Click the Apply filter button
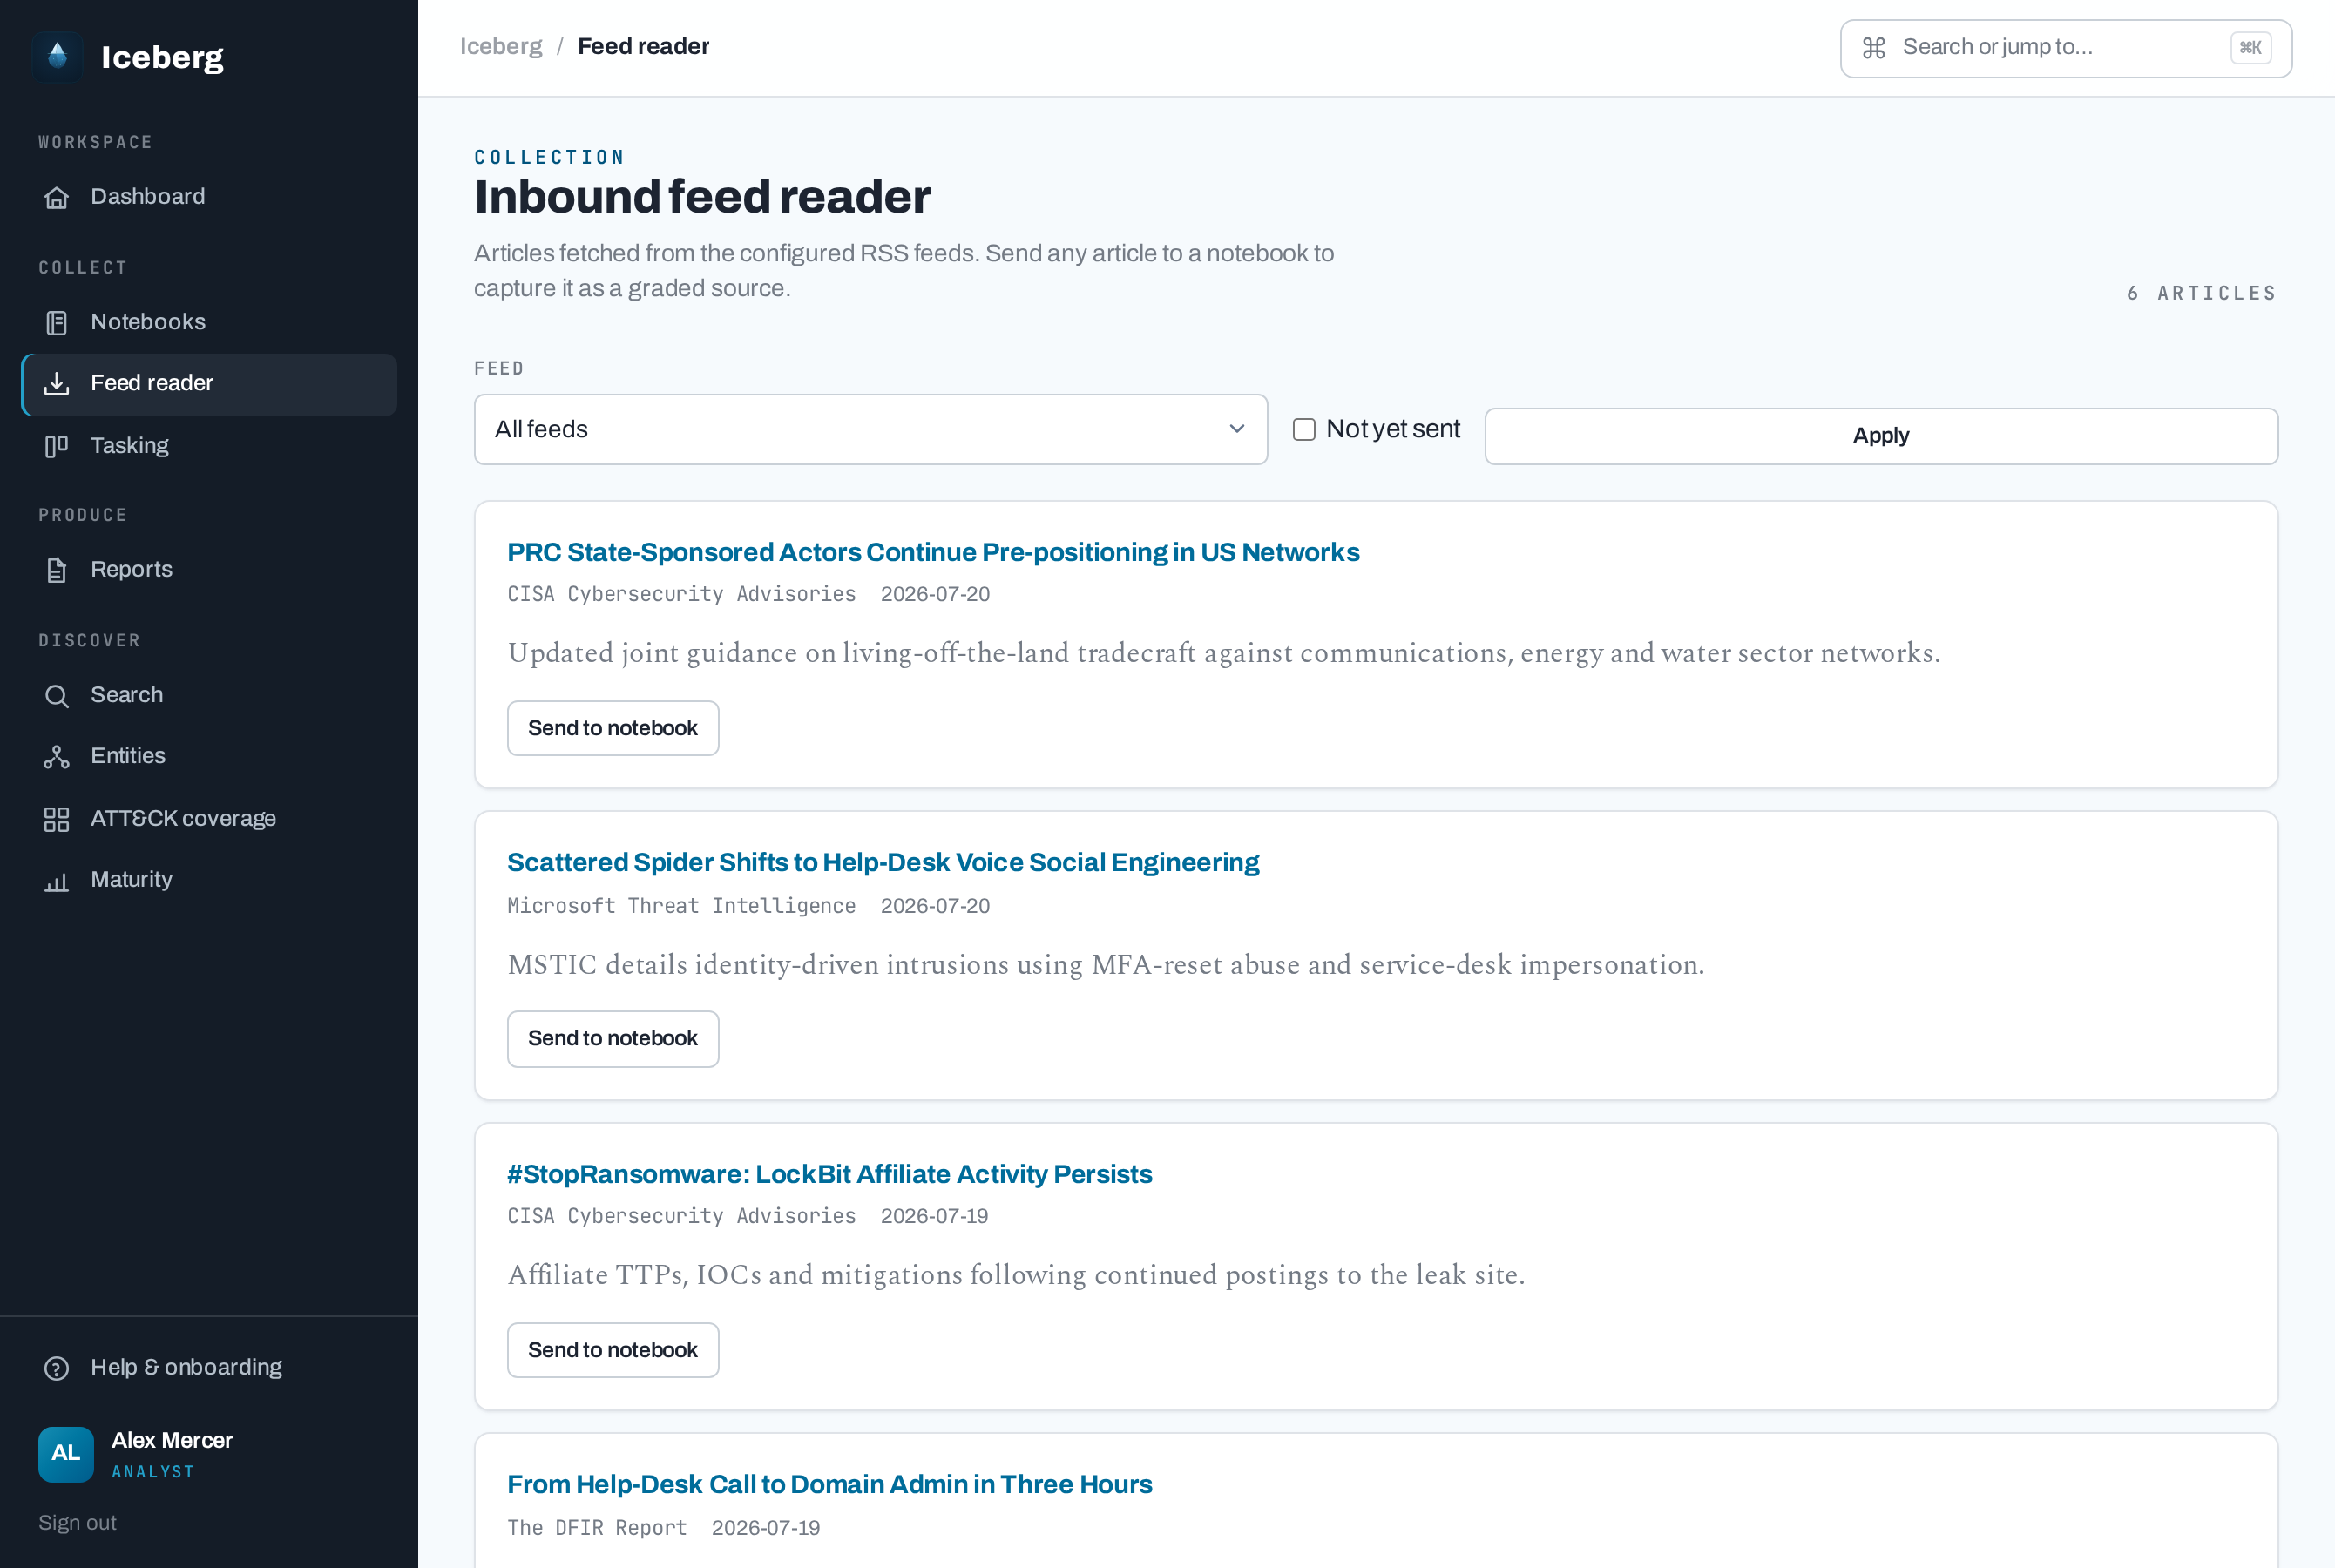Image resolution: width=2335 pixels, height=1568 pixels. (1881, 436)
